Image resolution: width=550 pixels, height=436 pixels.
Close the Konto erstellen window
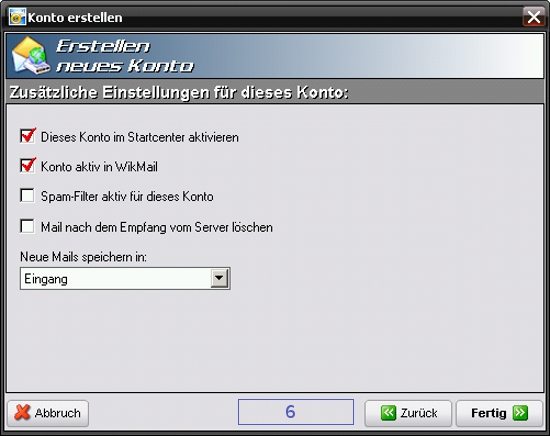point(534,16)
